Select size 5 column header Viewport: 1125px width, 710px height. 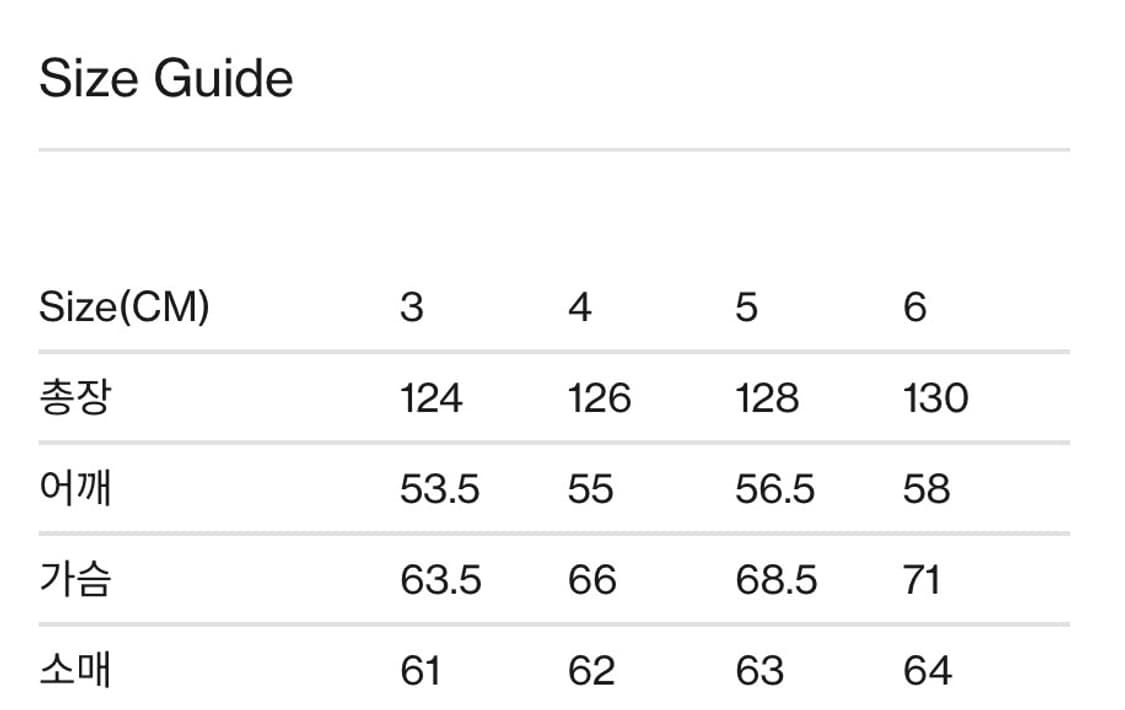click(746, 307)
